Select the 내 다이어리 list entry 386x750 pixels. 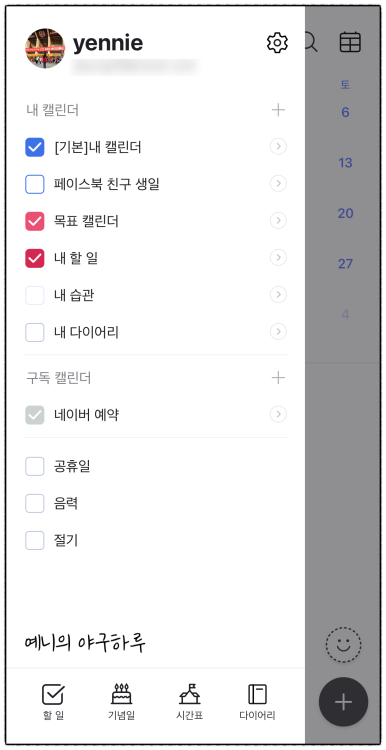coord(155,332)
